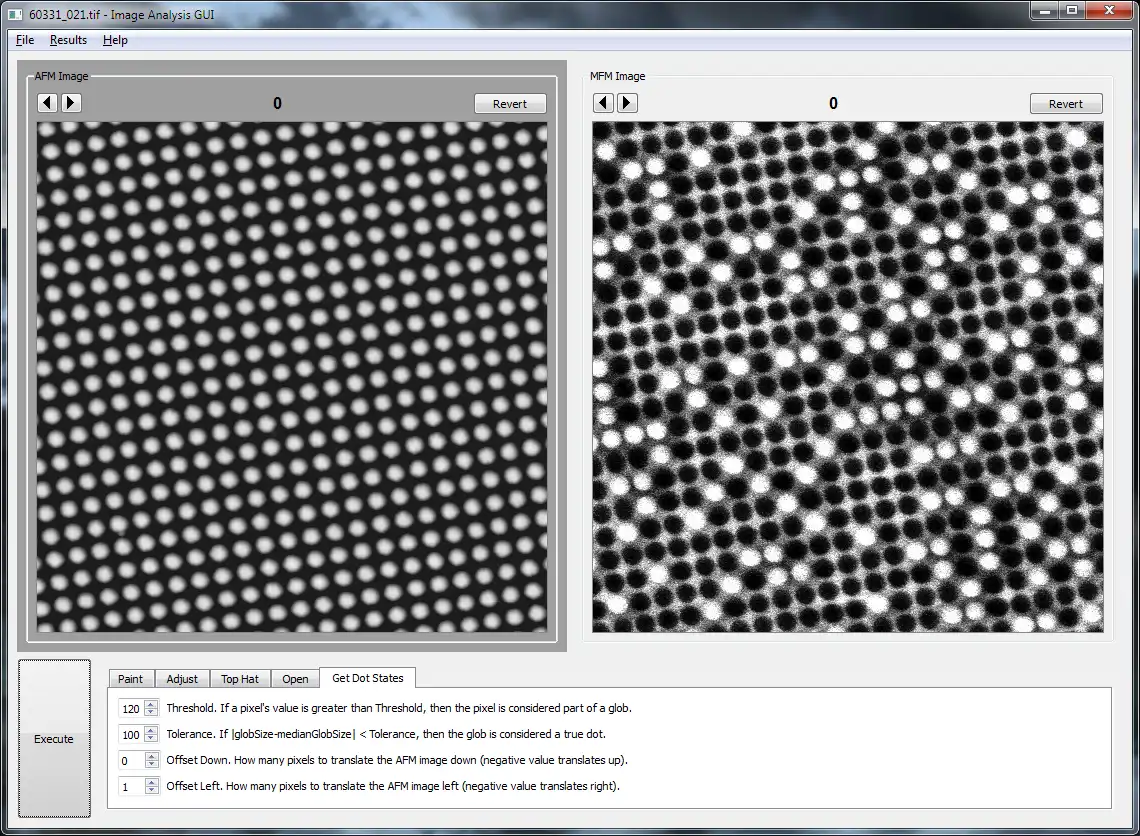Open the Help menu
1140x836 pixels.
click(115, 40)
